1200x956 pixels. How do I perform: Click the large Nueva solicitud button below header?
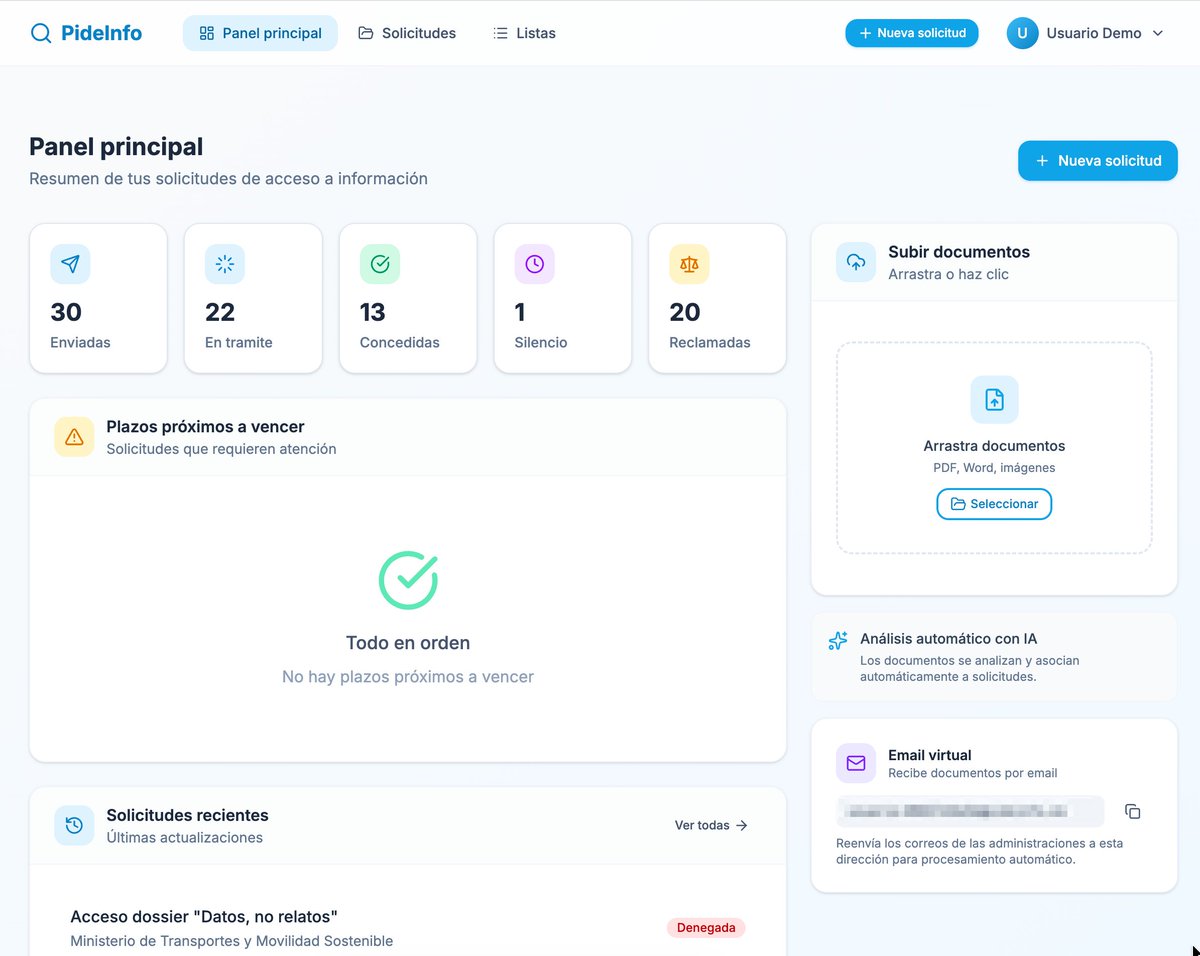[x=1098, y=161]
